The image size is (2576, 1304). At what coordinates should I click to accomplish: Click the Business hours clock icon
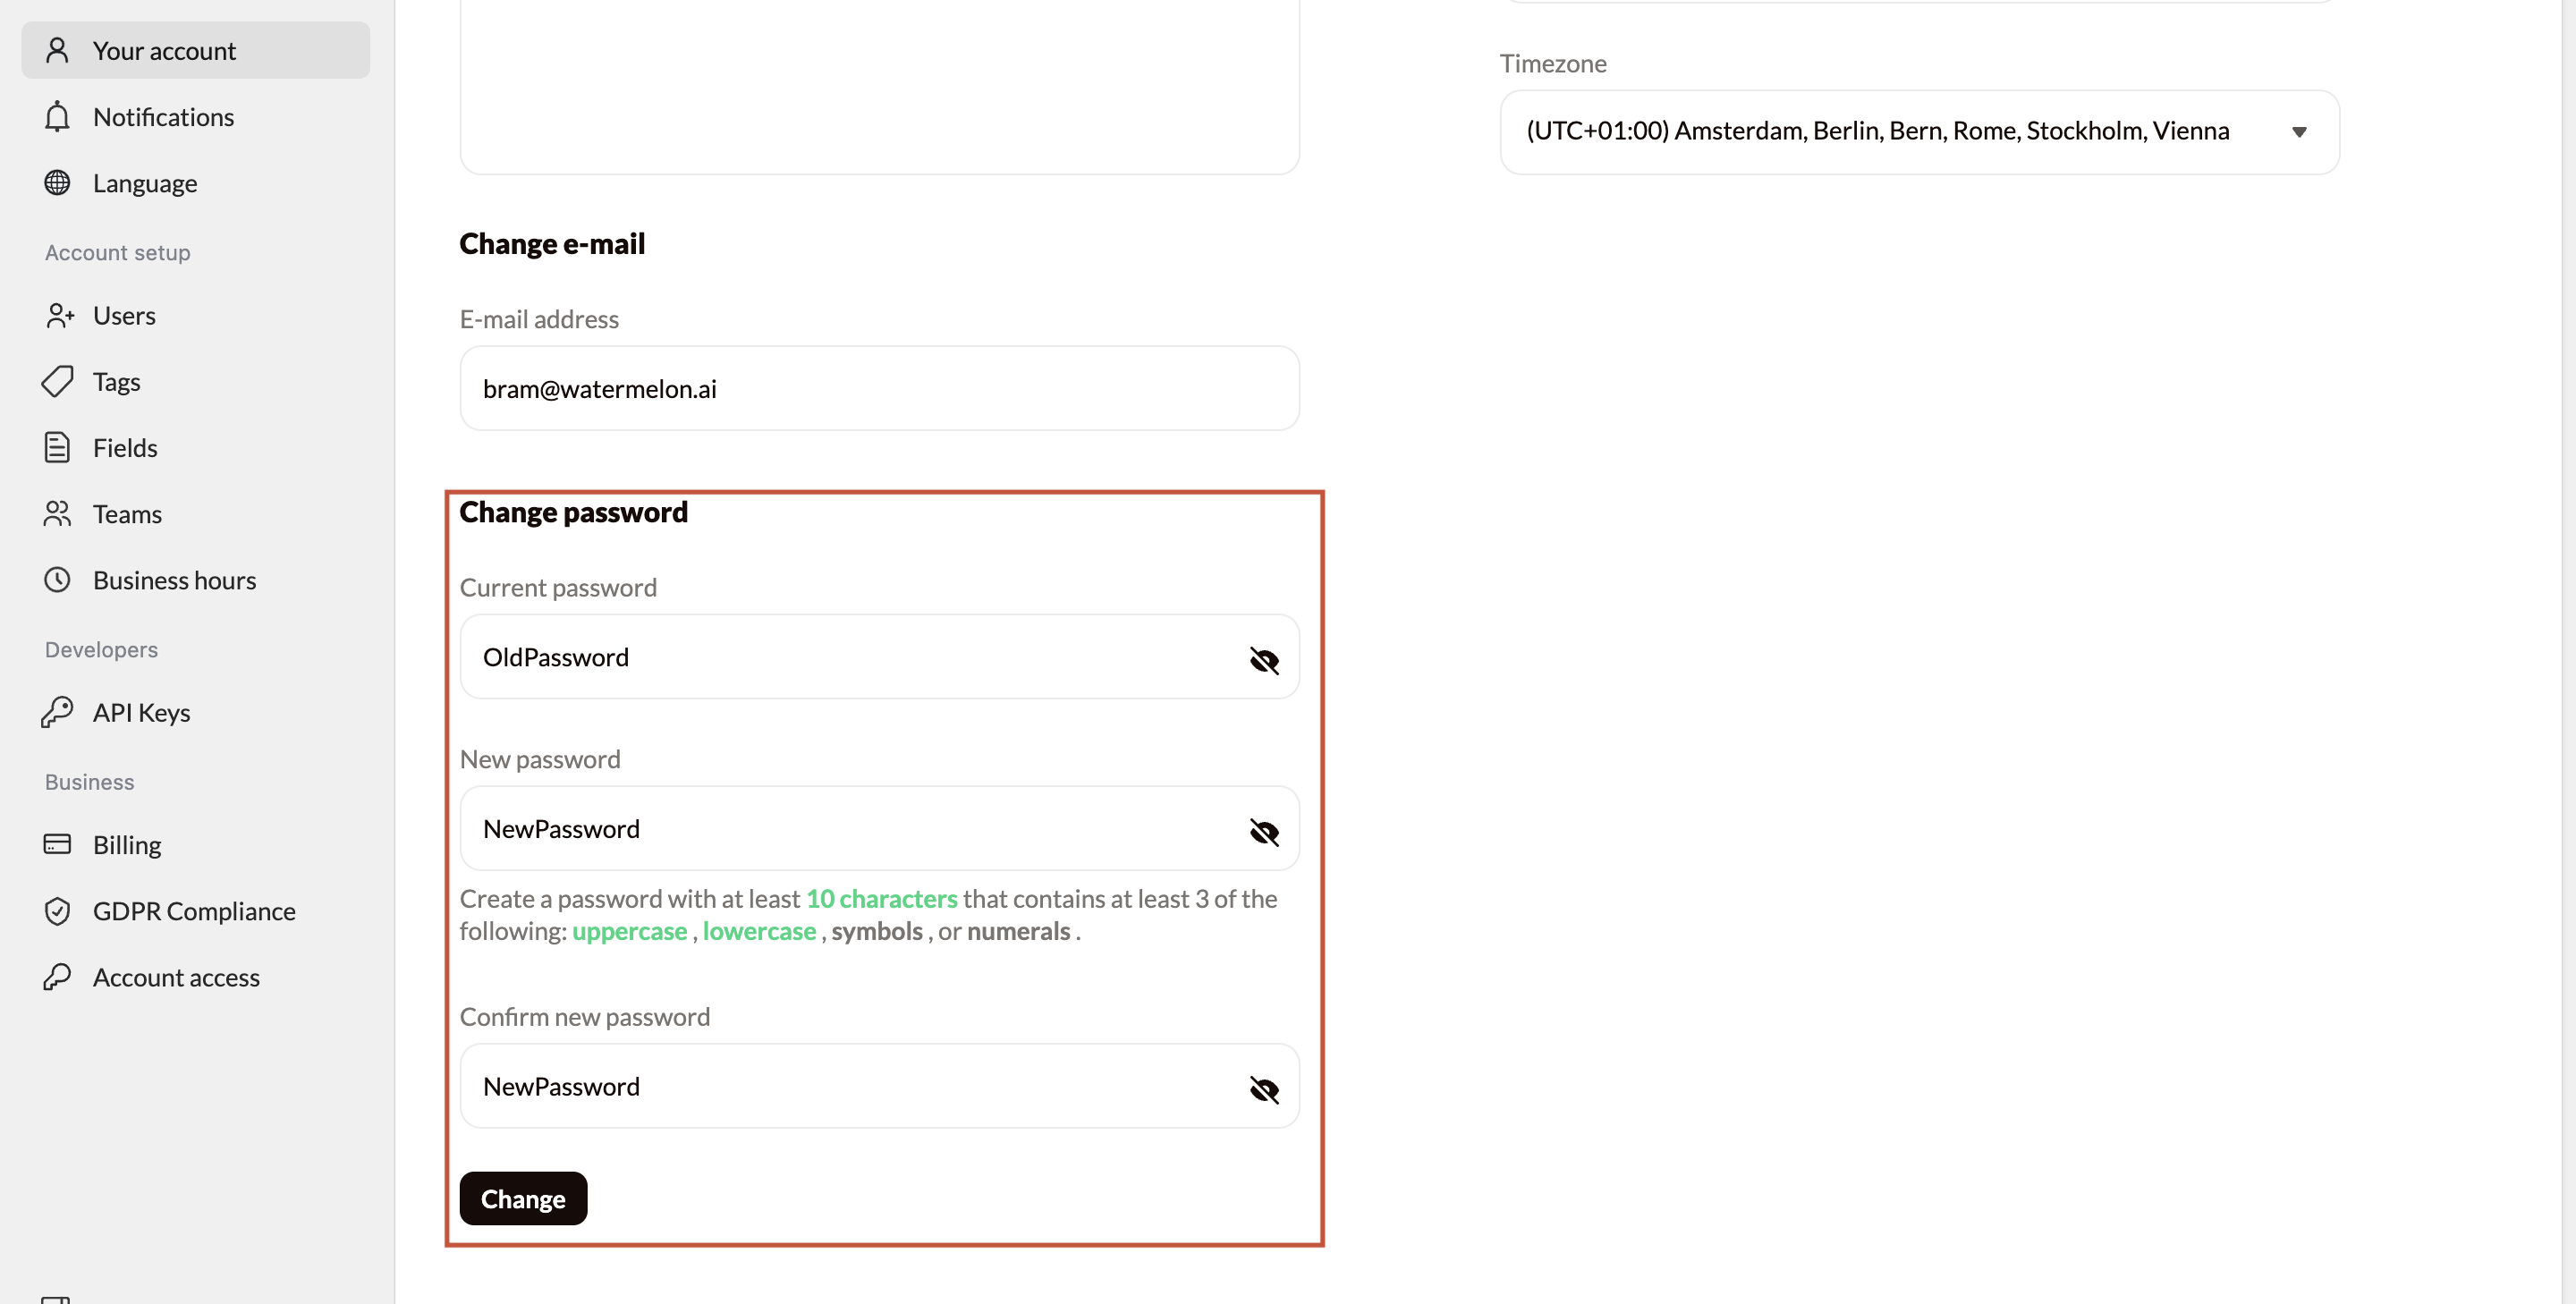[x=57, y=579]
